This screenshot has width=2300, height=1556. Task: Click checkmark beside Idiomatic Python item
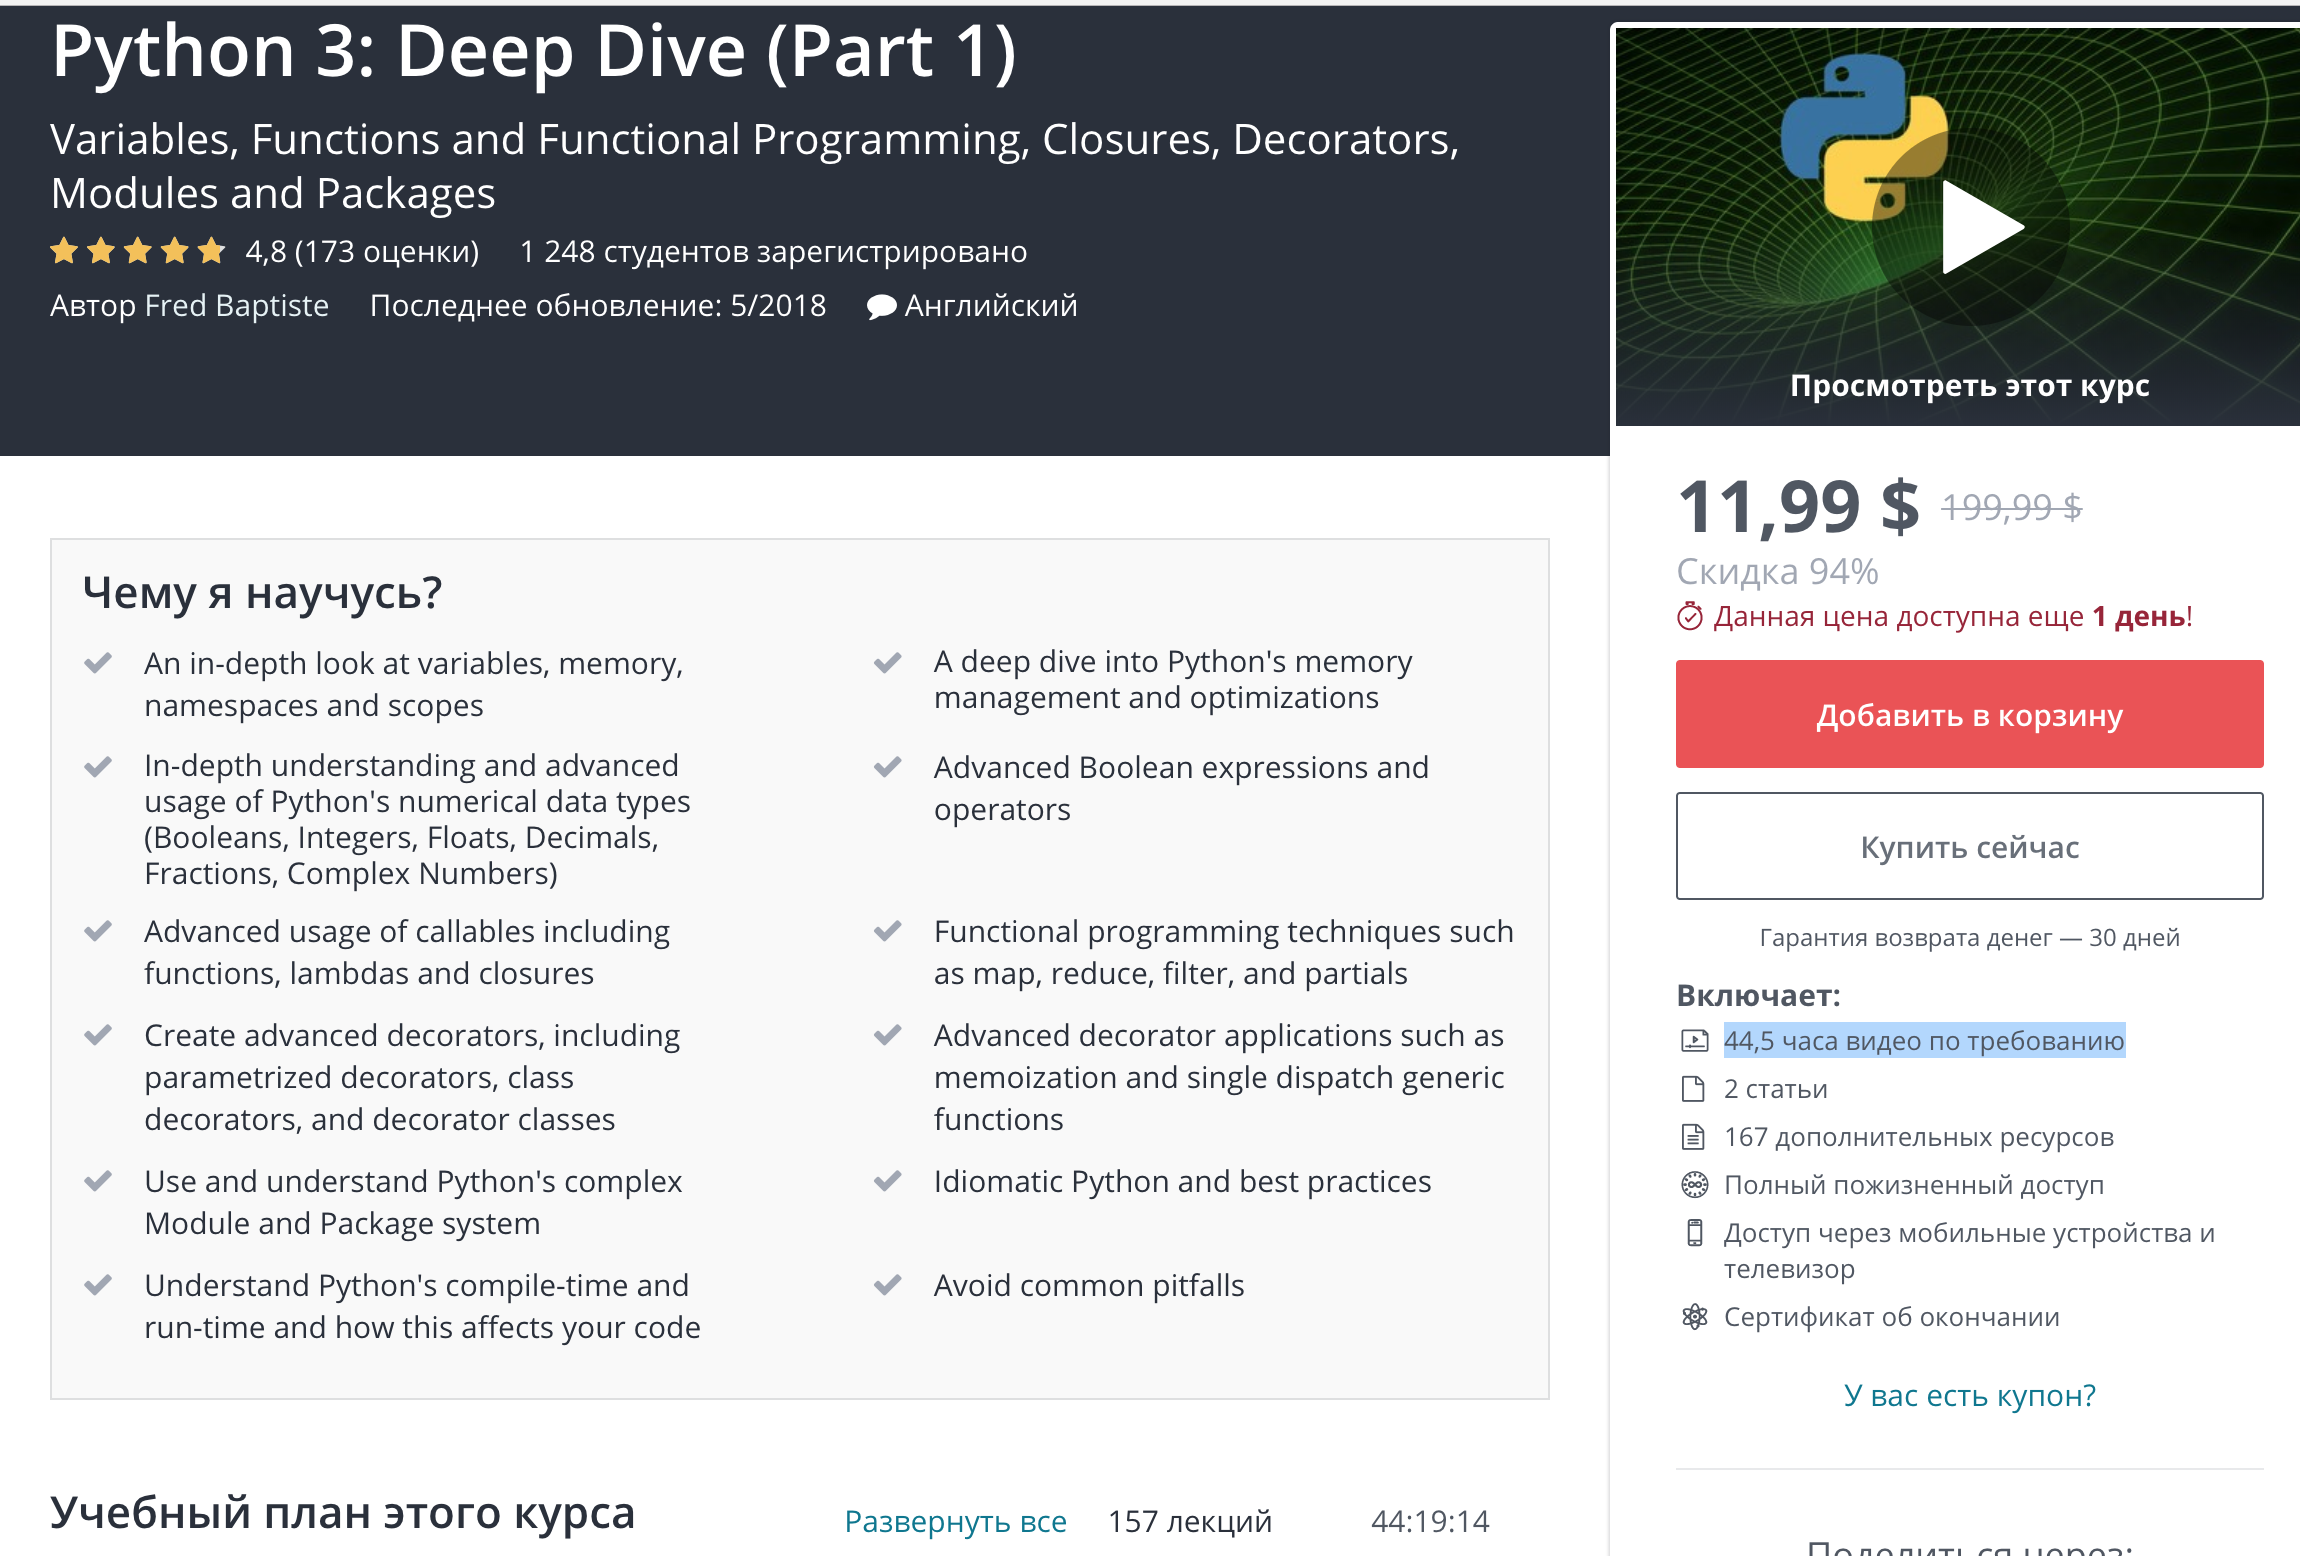pyautogui.click(x=887, y=1181)
